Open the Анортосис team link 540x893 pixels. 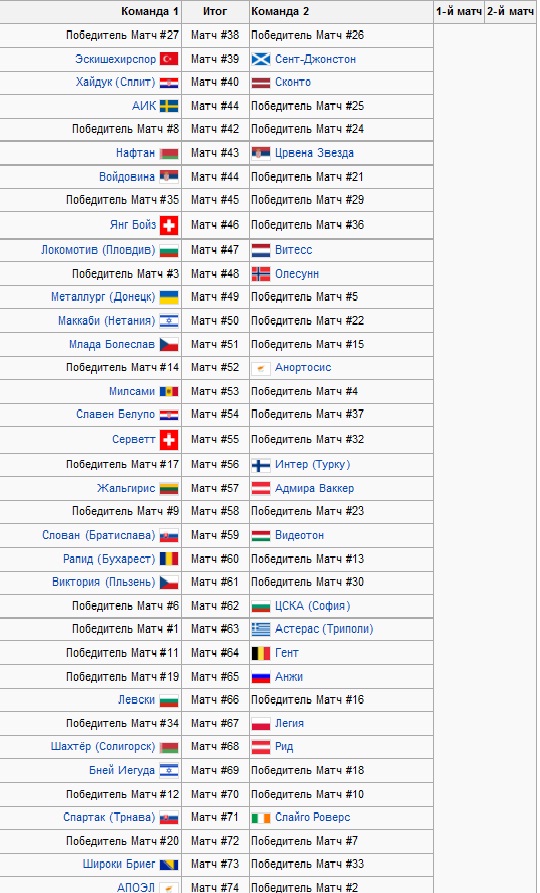[303, 368]
